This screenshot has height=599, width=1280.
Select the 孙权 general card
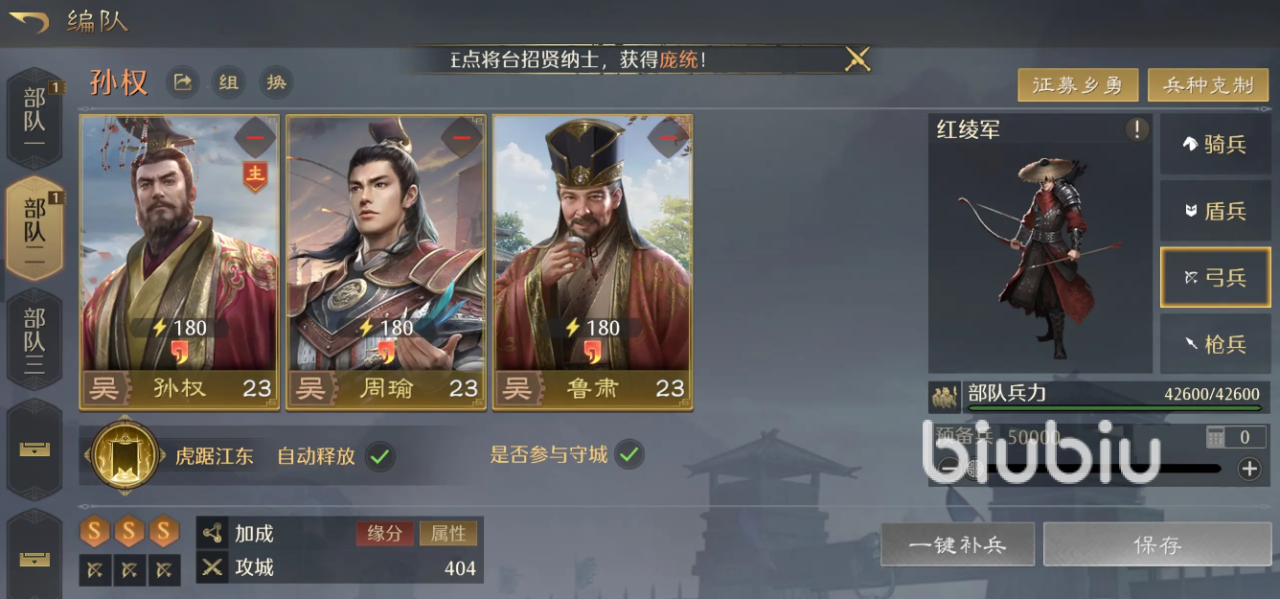click(180, 261)
